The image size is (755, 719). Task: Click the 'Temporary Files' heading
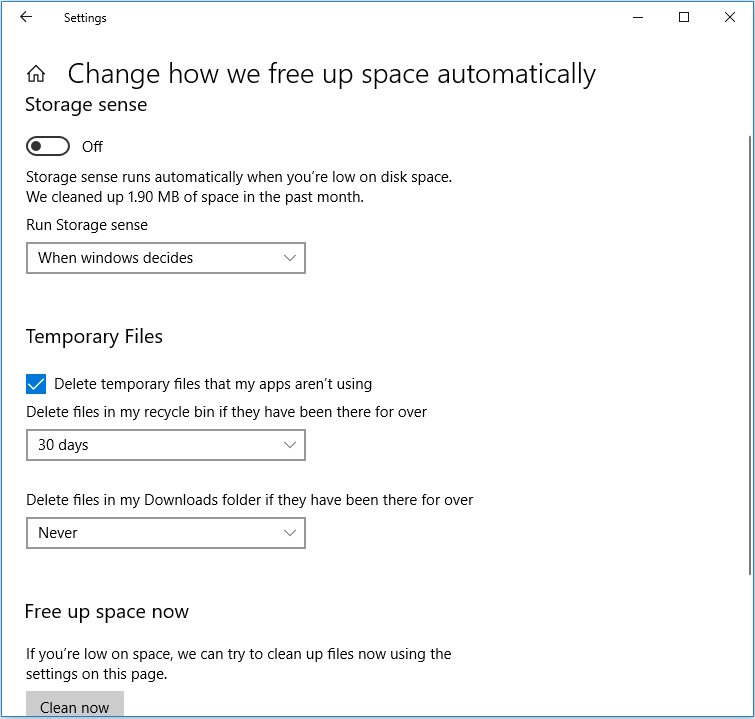(94, 337)
